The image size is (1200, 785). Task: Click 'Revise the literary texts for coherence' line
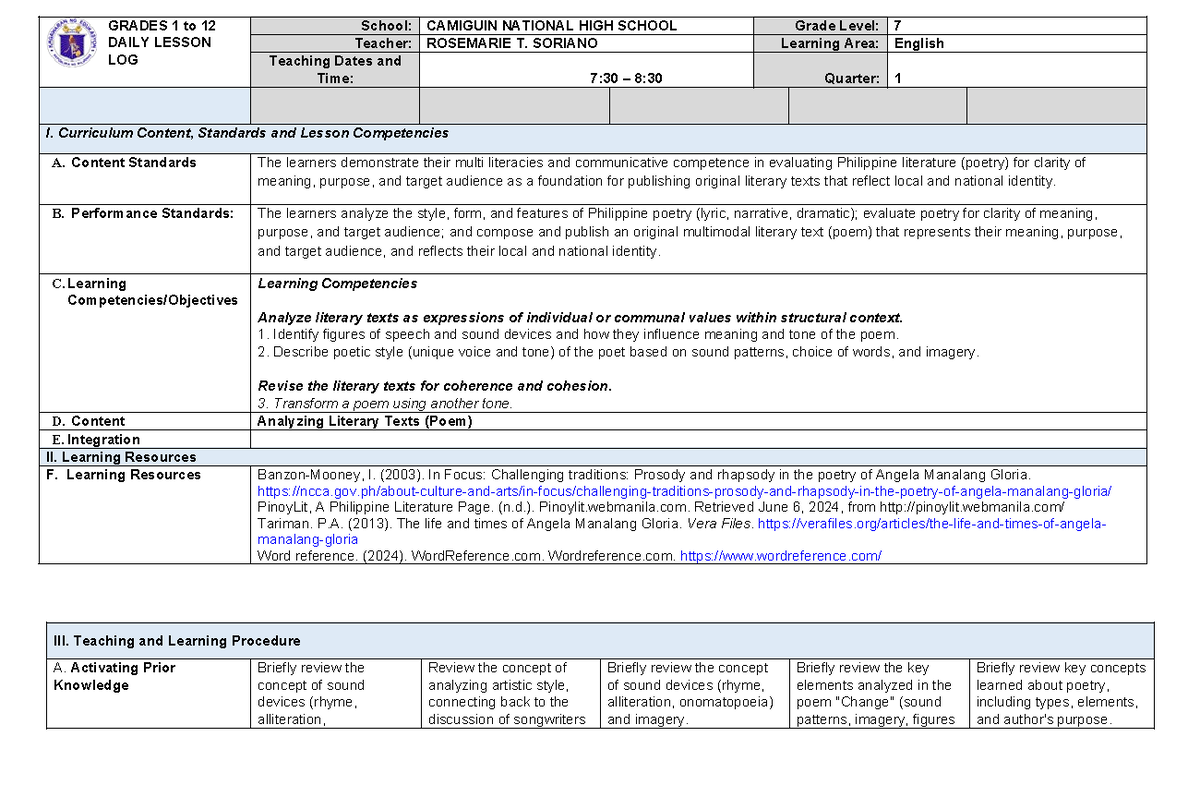tap(434, 386)
